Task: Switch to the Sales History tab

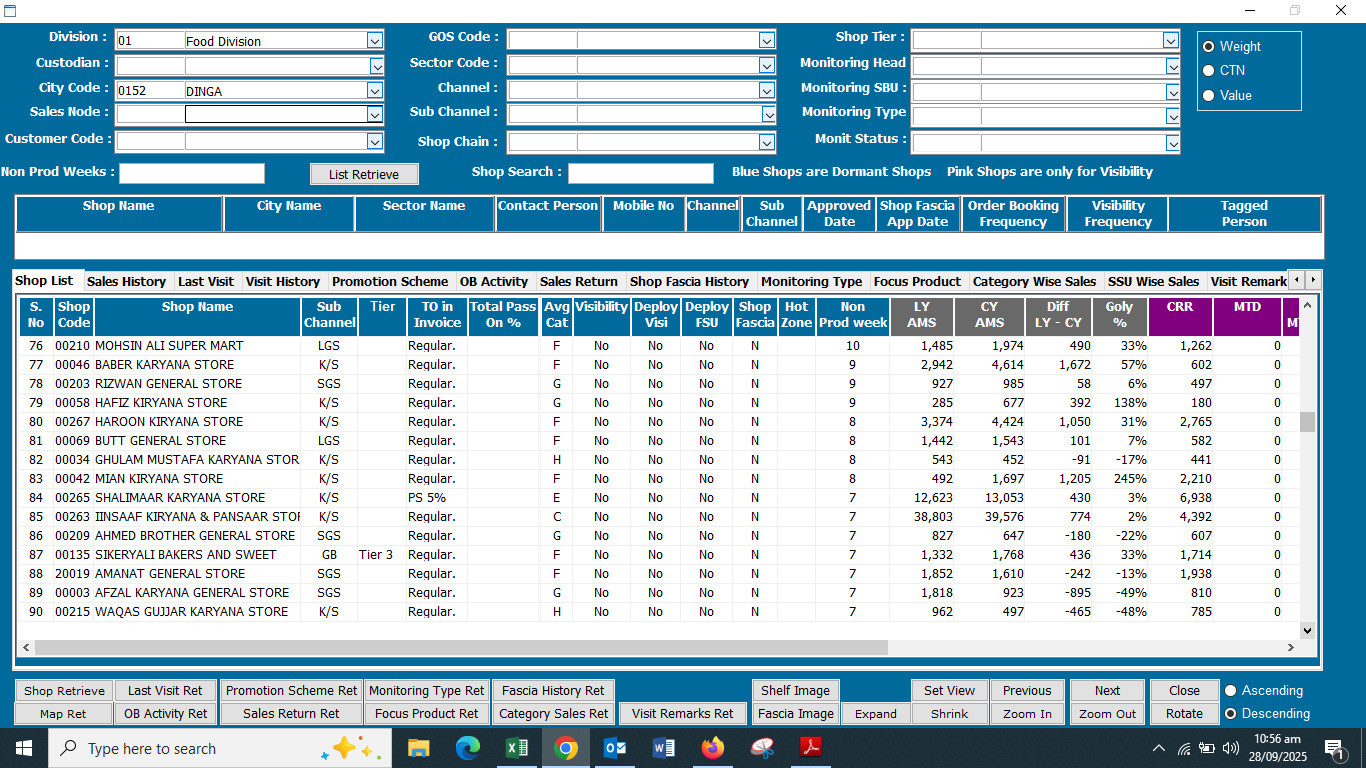Action: coord(126,282)
